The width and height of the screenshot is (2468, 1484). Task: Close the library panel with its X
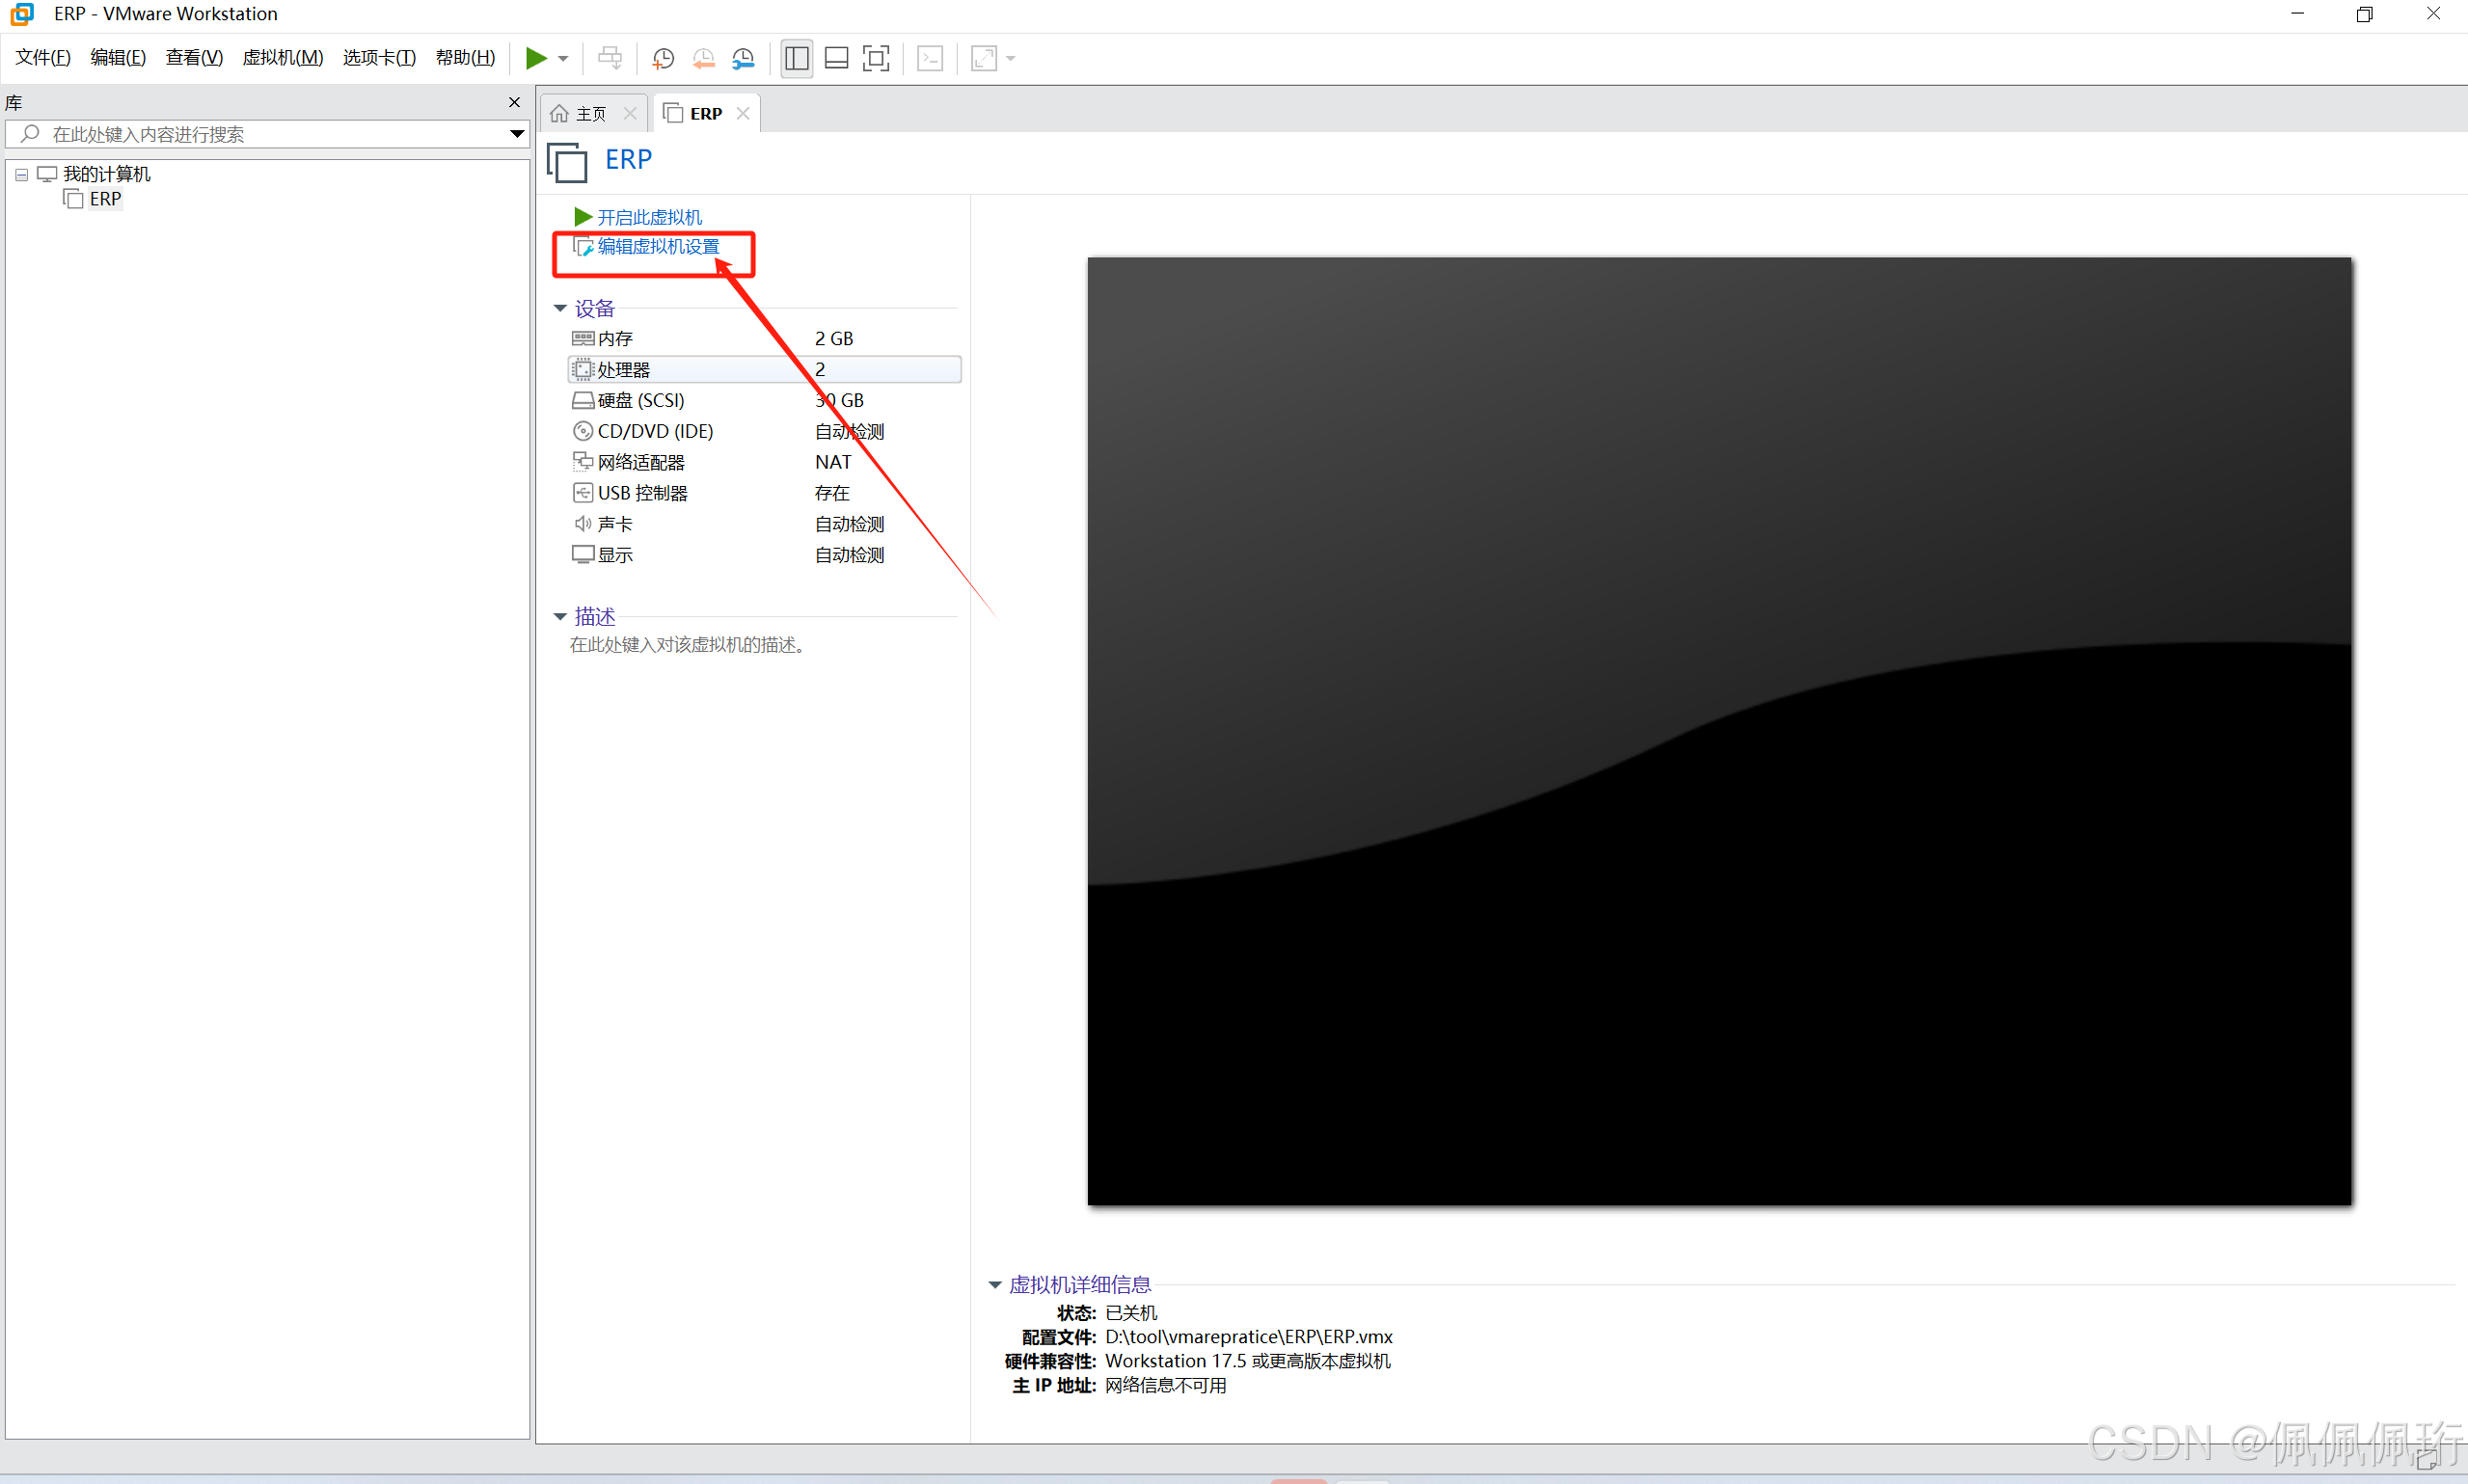pos(514,102)
